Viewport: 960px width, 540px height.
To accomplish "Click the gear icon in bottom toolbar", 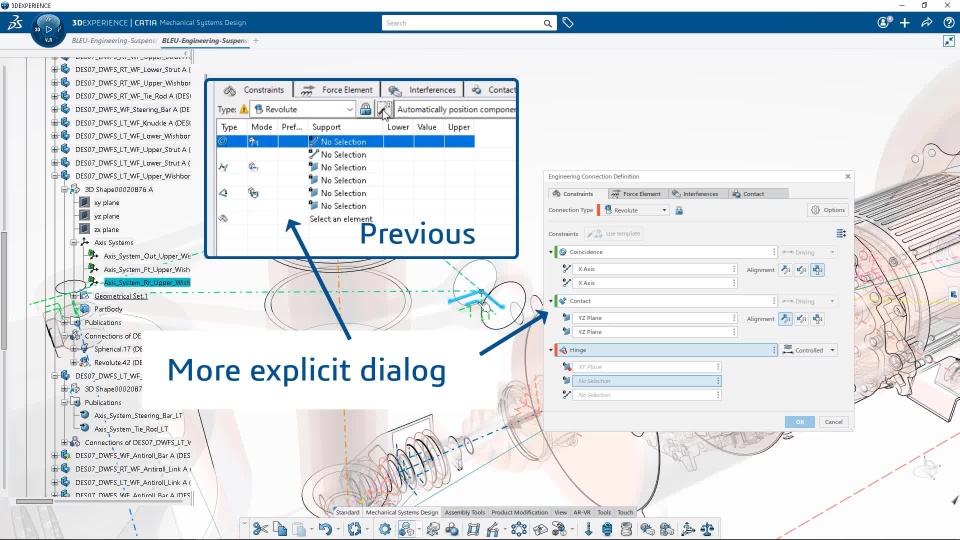I will [384, 529].
